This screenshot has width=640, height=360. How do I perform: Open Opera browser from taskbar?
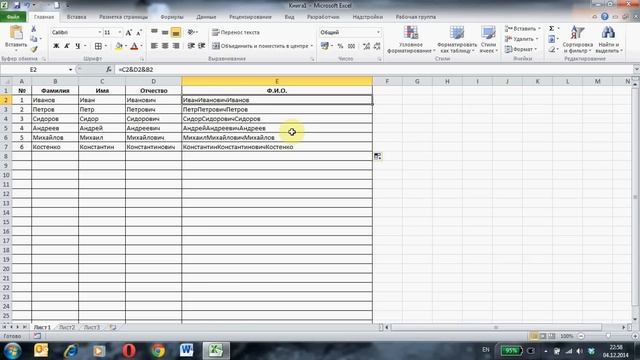coord(129,351)
